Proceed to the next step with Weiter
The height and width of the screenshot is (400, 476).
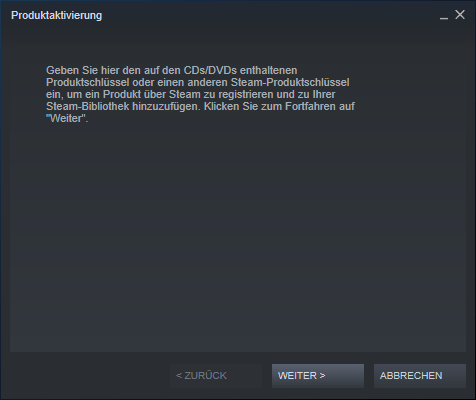coord(318,376)
